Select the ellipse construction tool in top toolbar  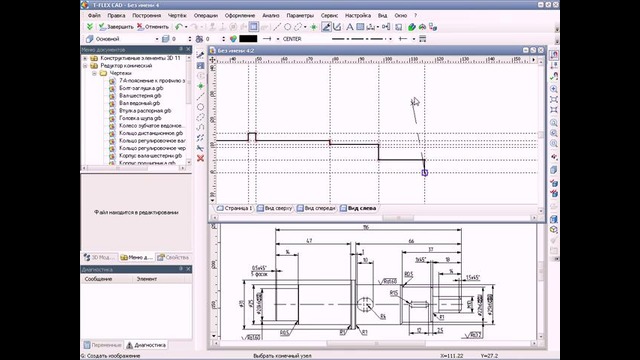298,27
